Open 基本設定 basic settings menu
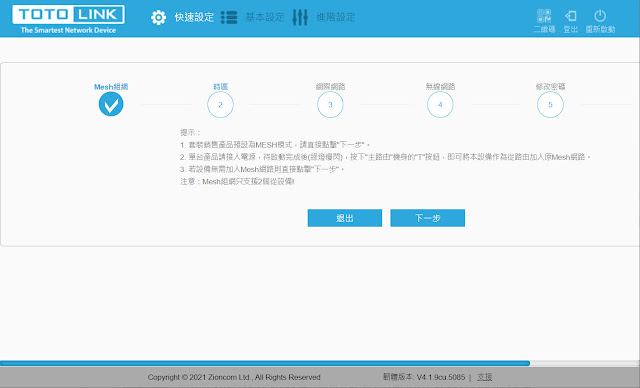Viewport: 640px width, 388px height. (x=264, y=17)
